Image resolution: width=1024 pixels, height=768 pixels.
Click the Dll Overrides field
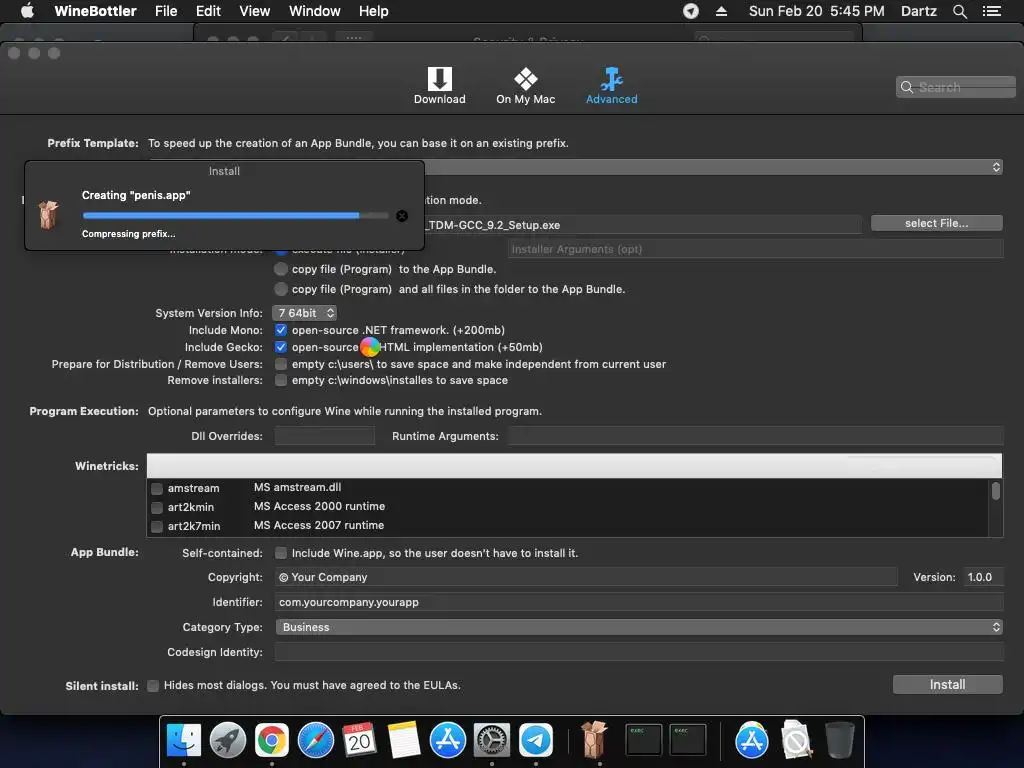click(325, 436)
